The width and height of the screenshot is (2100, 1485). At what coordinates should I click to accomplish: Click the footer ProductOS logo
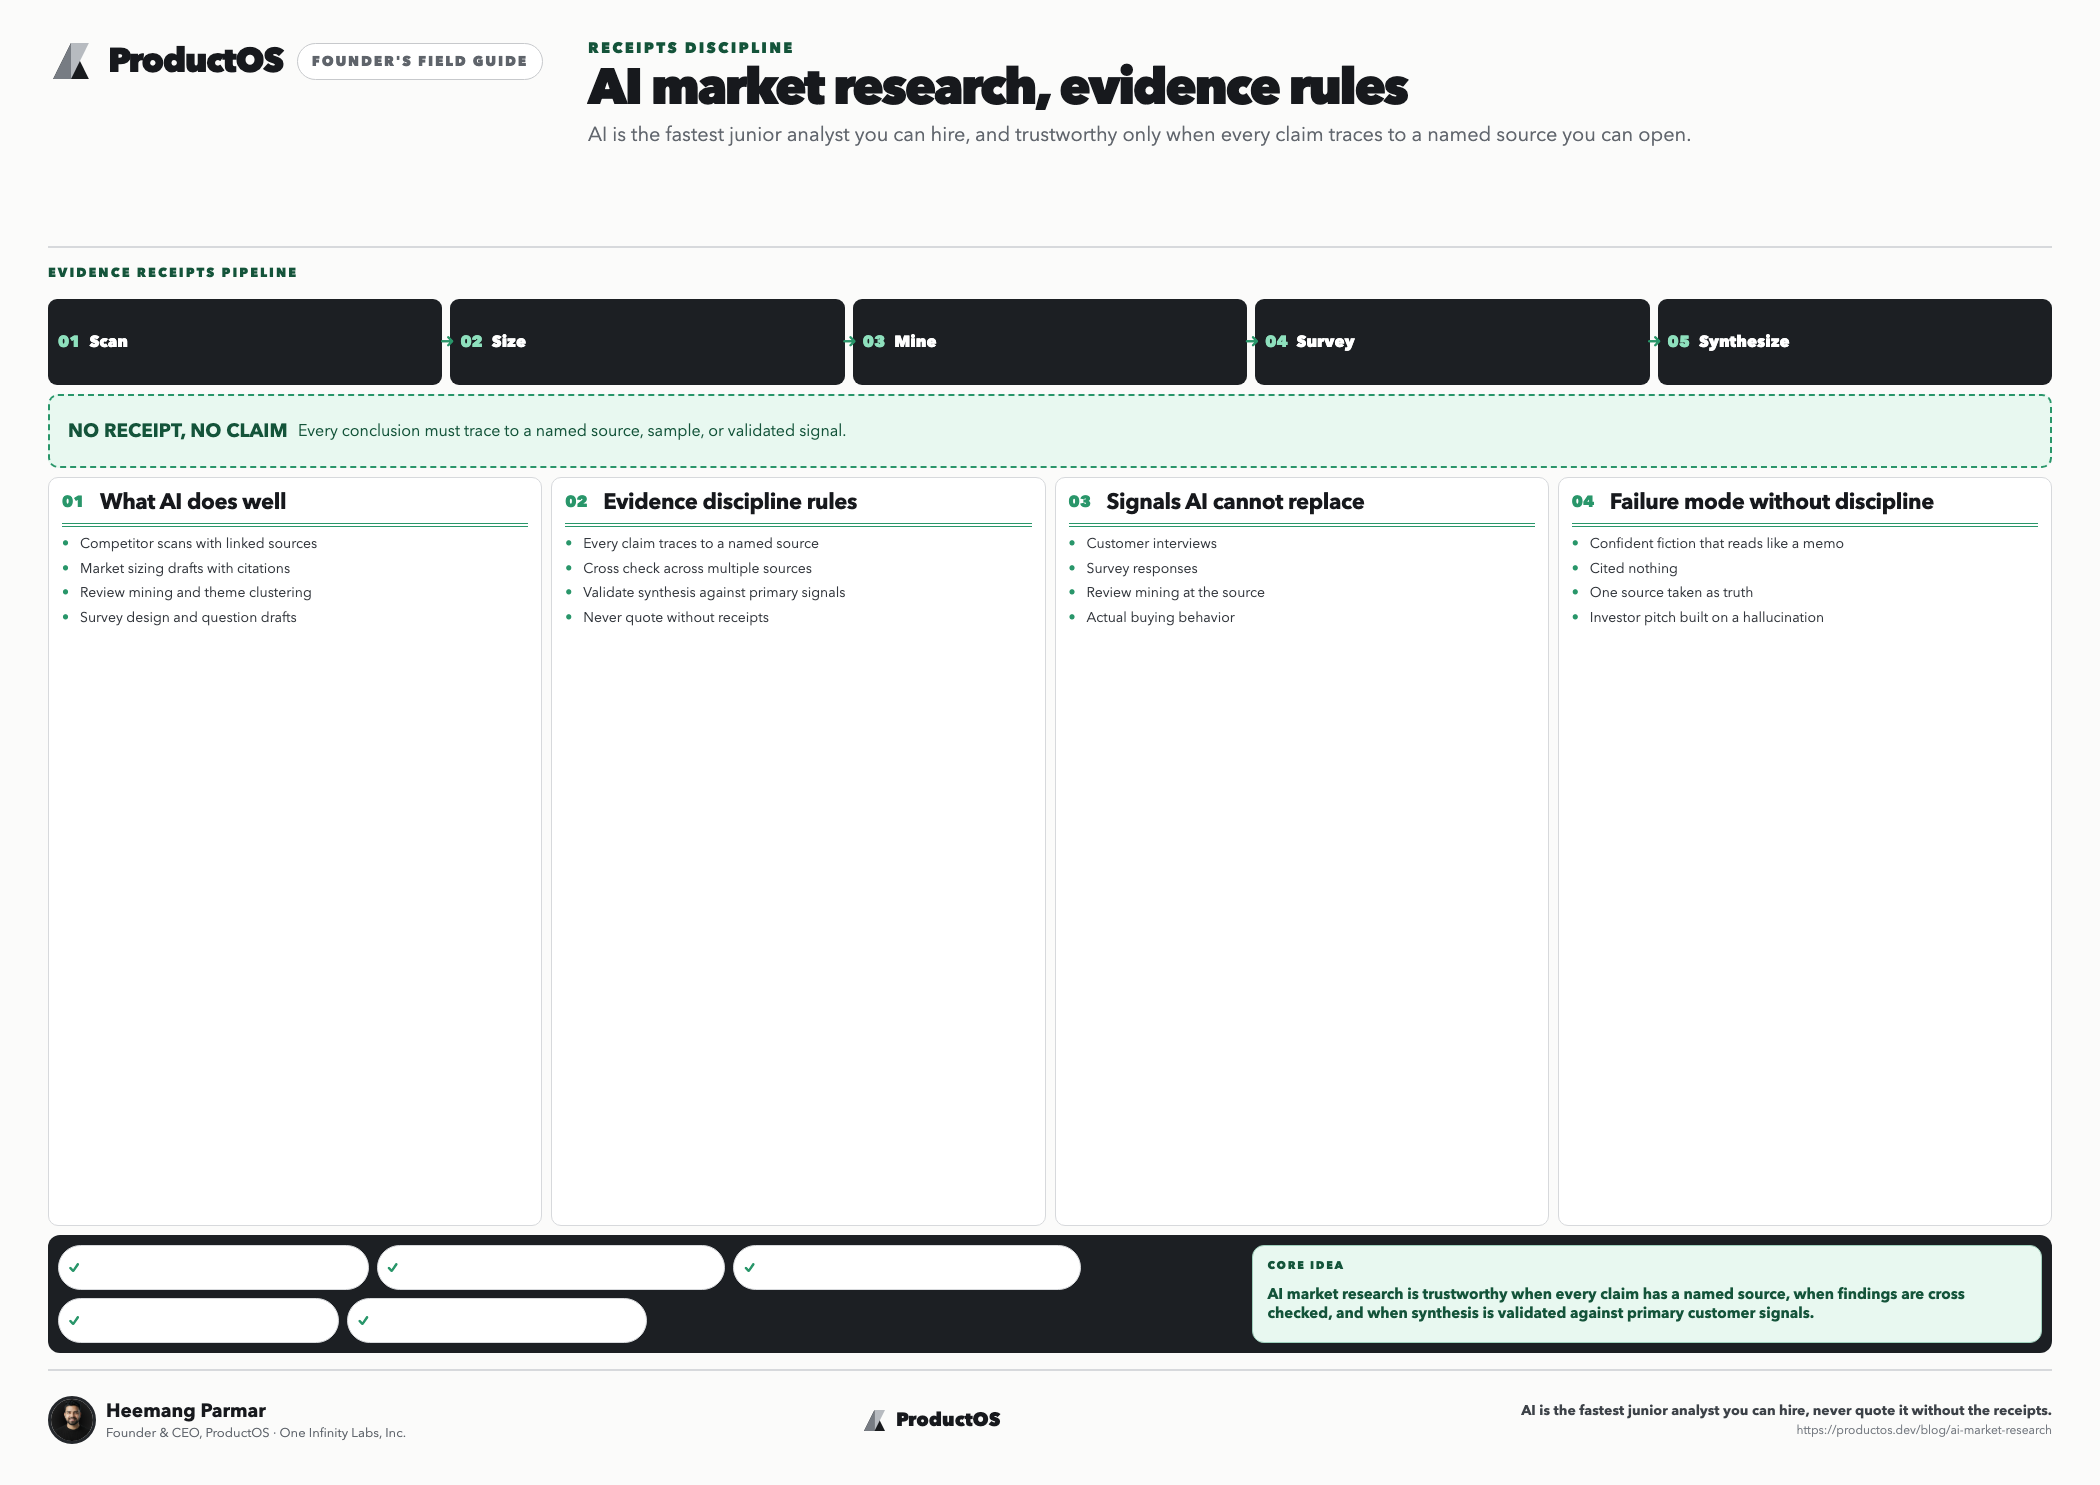click(x=932, y=1420)
